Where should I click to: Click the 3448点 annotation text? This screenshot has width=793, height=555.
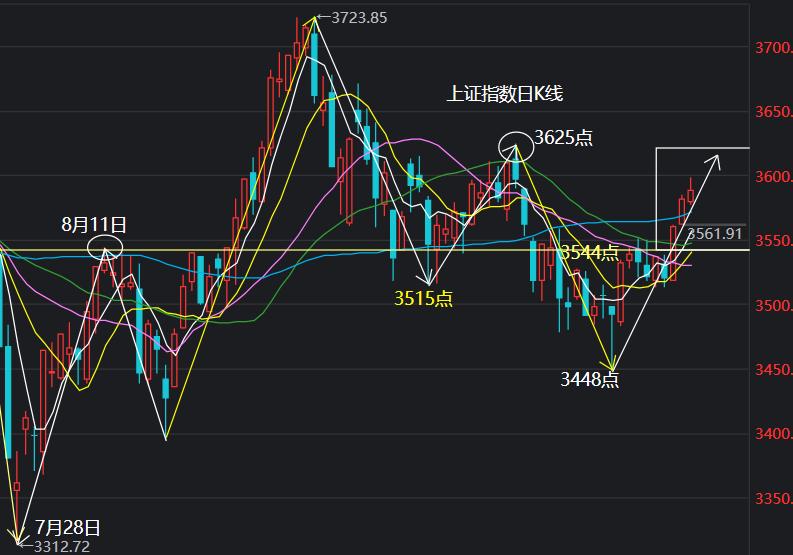(x=590, y=379)
